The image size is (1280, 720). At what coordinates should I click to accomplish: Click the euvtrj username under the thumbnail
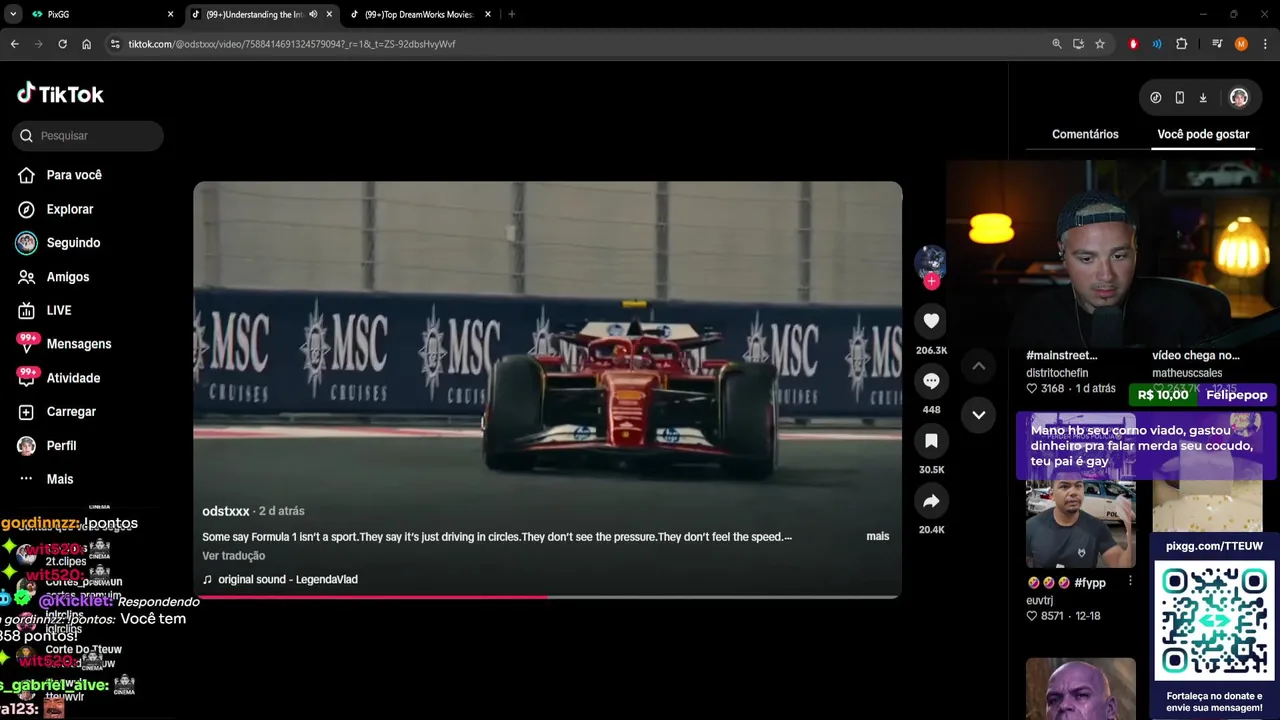coord(1039,601)
